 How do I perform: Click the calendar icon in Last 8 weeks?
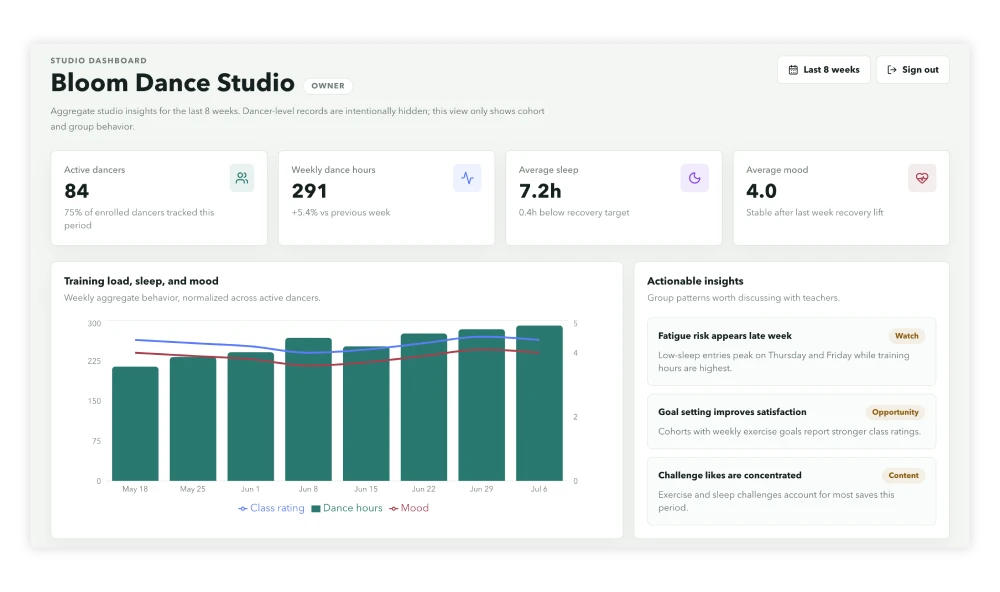click(793, 70)
